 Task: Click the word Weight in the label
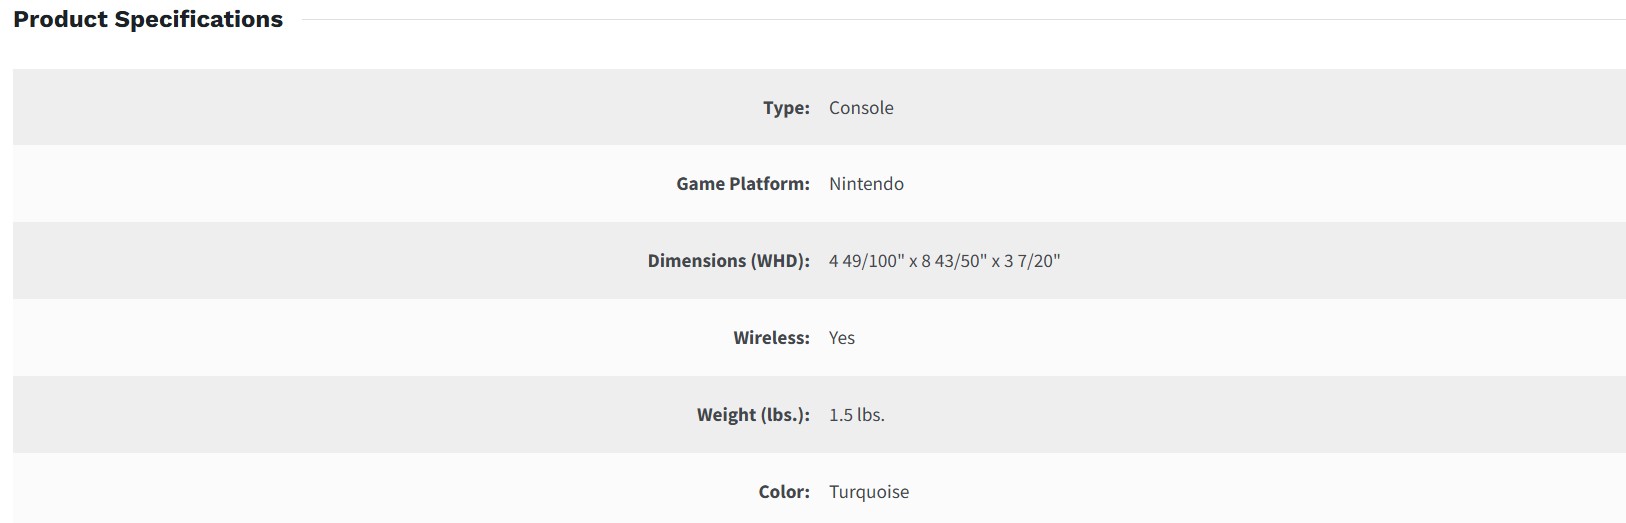726,415
